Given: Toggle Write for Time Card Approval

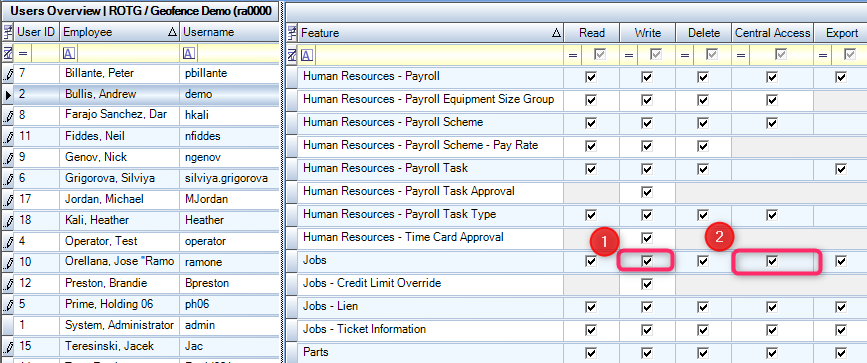Looking at the screenshot, I should pyautogui.click(x=647, y=237).
